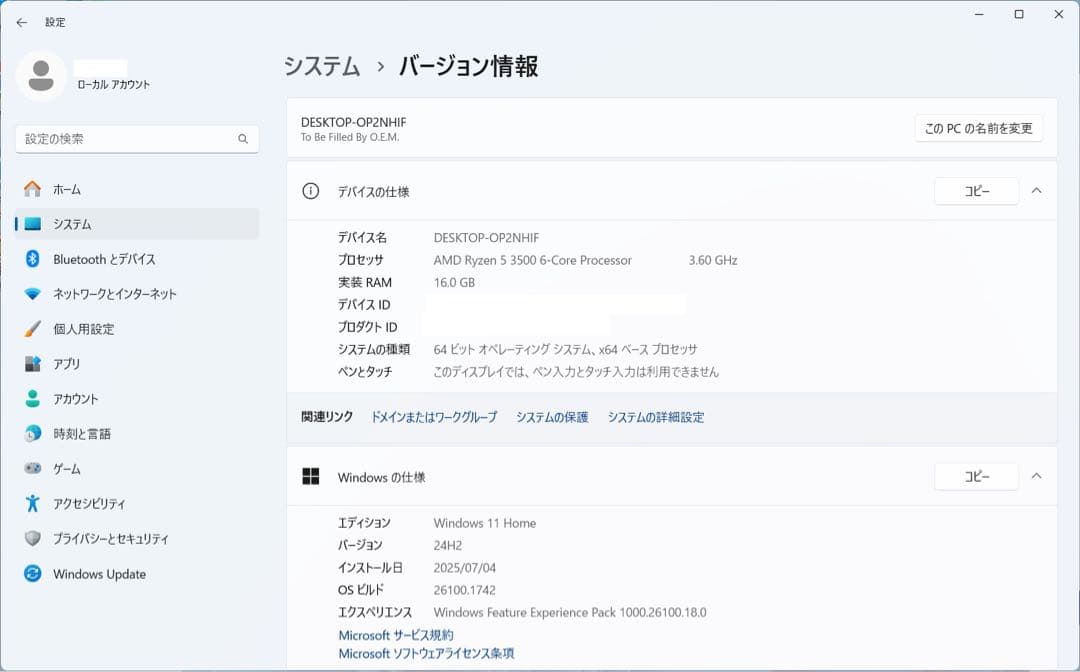Open Windows Update in the sidebar

point(97,573)
